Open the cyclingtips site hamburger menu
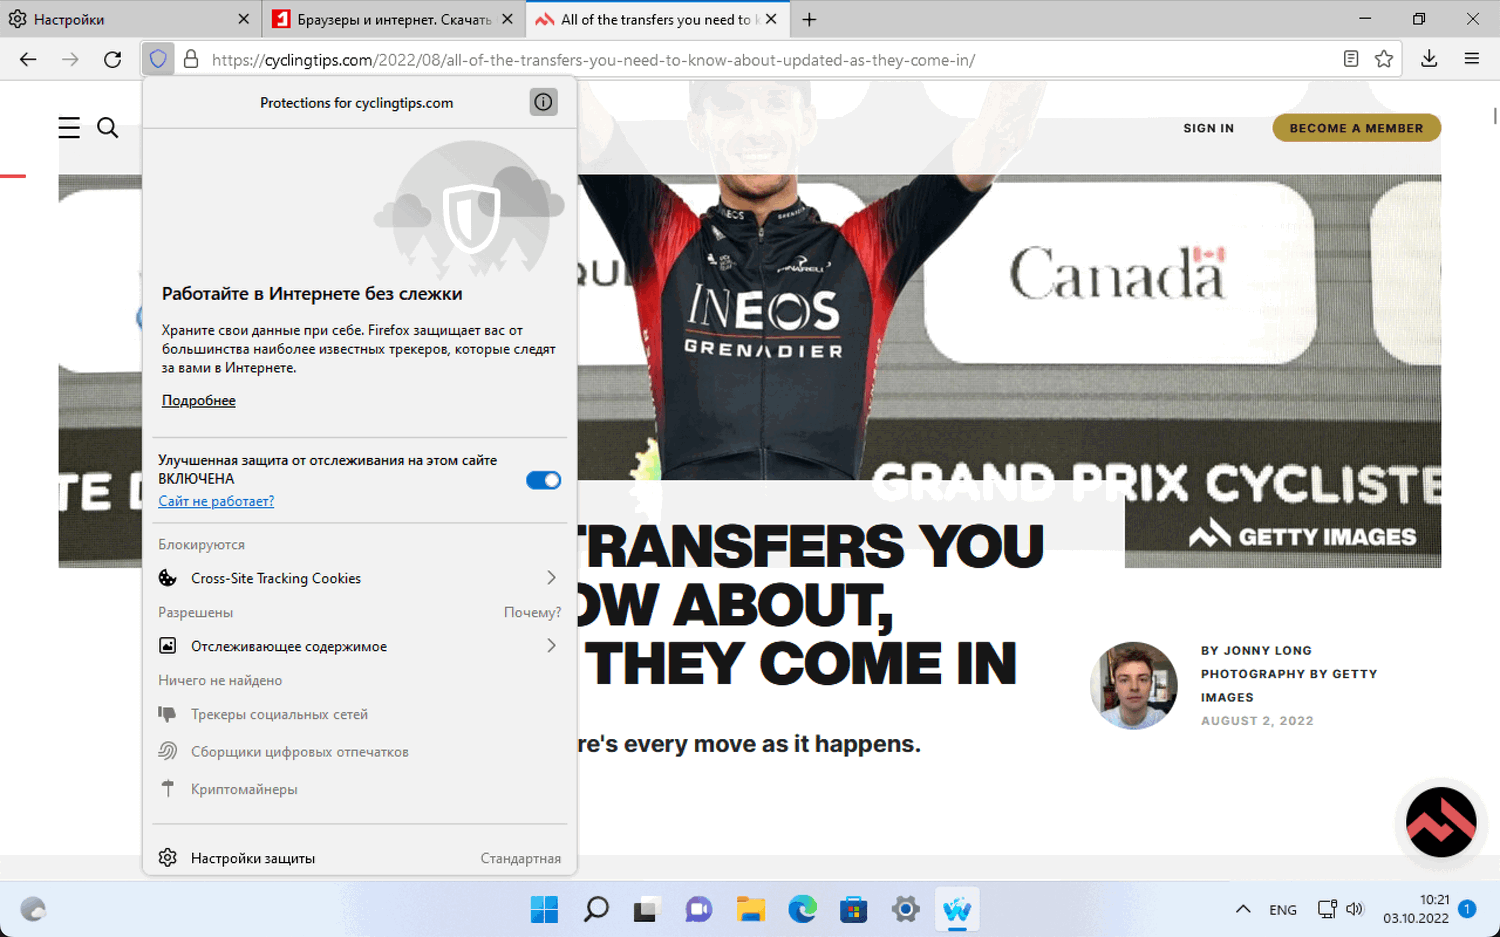Screen dimensions: 1500x937 point(69,128)
